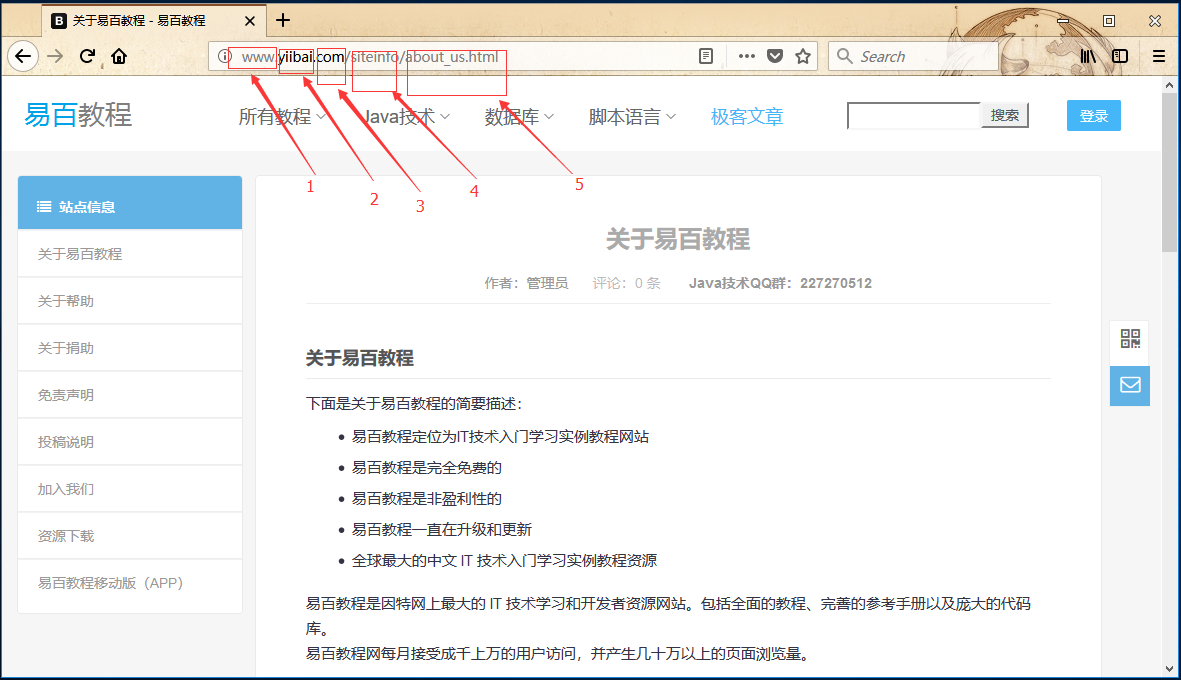Select 免责声明 in the sidebar
The image size is (1181, 680).
[66, 395]
